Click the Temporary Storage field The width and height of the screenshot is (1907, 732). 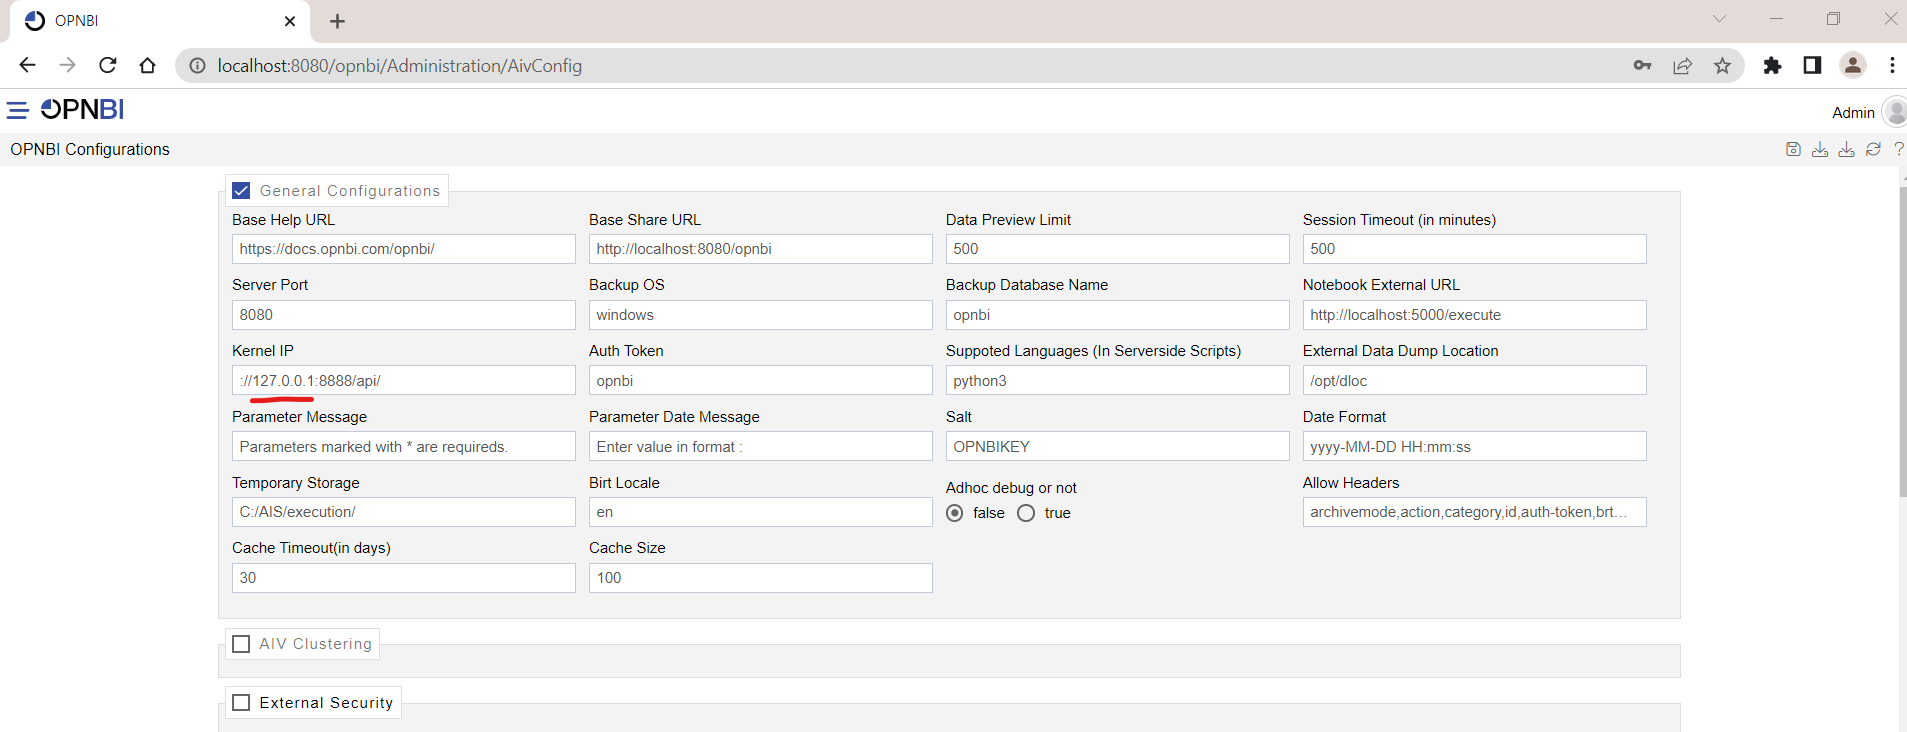[404, 512]
